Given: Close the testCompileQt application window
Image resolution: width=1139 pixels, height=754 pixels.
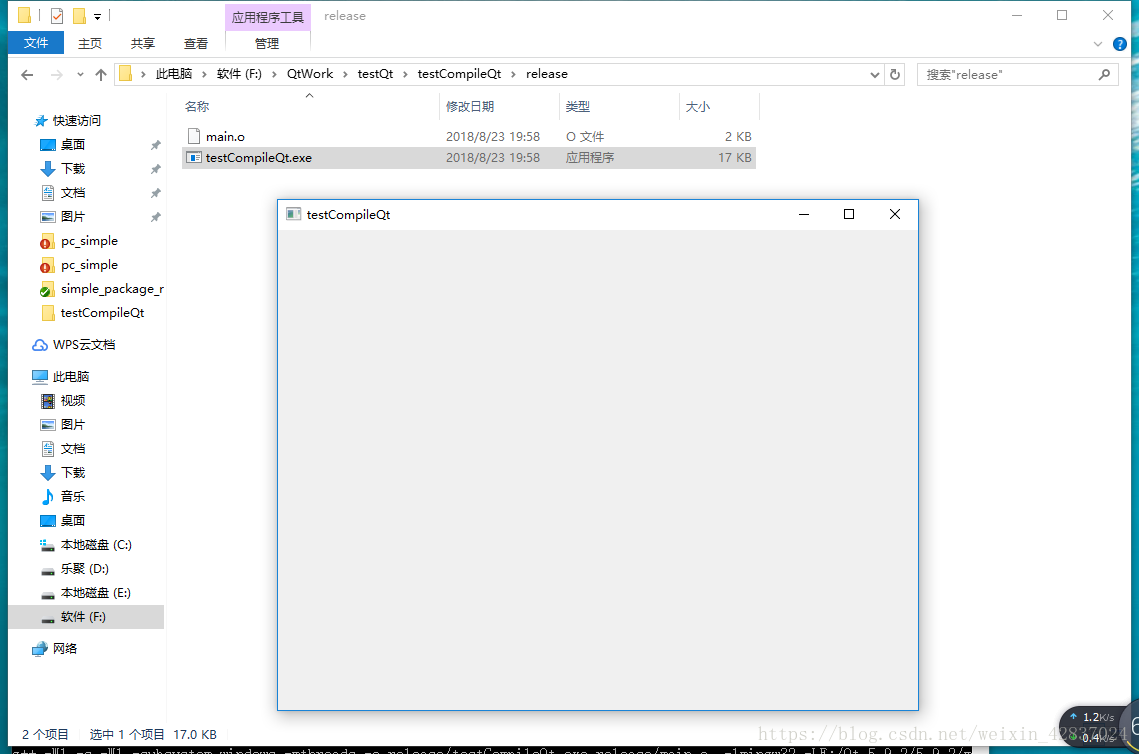Looking at the screenshot, I should pos(895,214).
